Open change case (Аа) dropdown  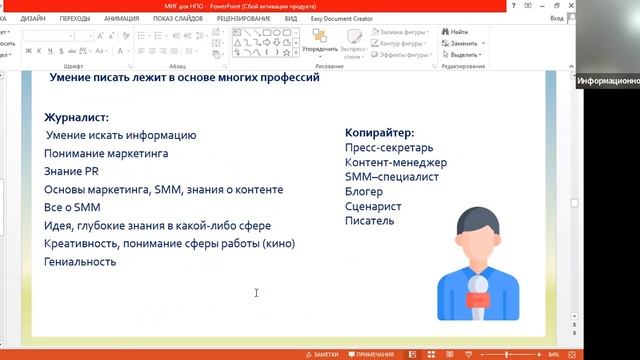(x=101, y=51)
